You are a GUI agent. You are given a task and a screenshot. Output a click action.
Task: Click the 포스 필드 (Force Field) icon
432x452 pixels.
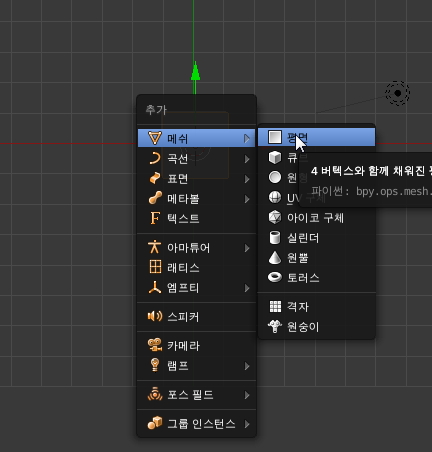point(155,394)
